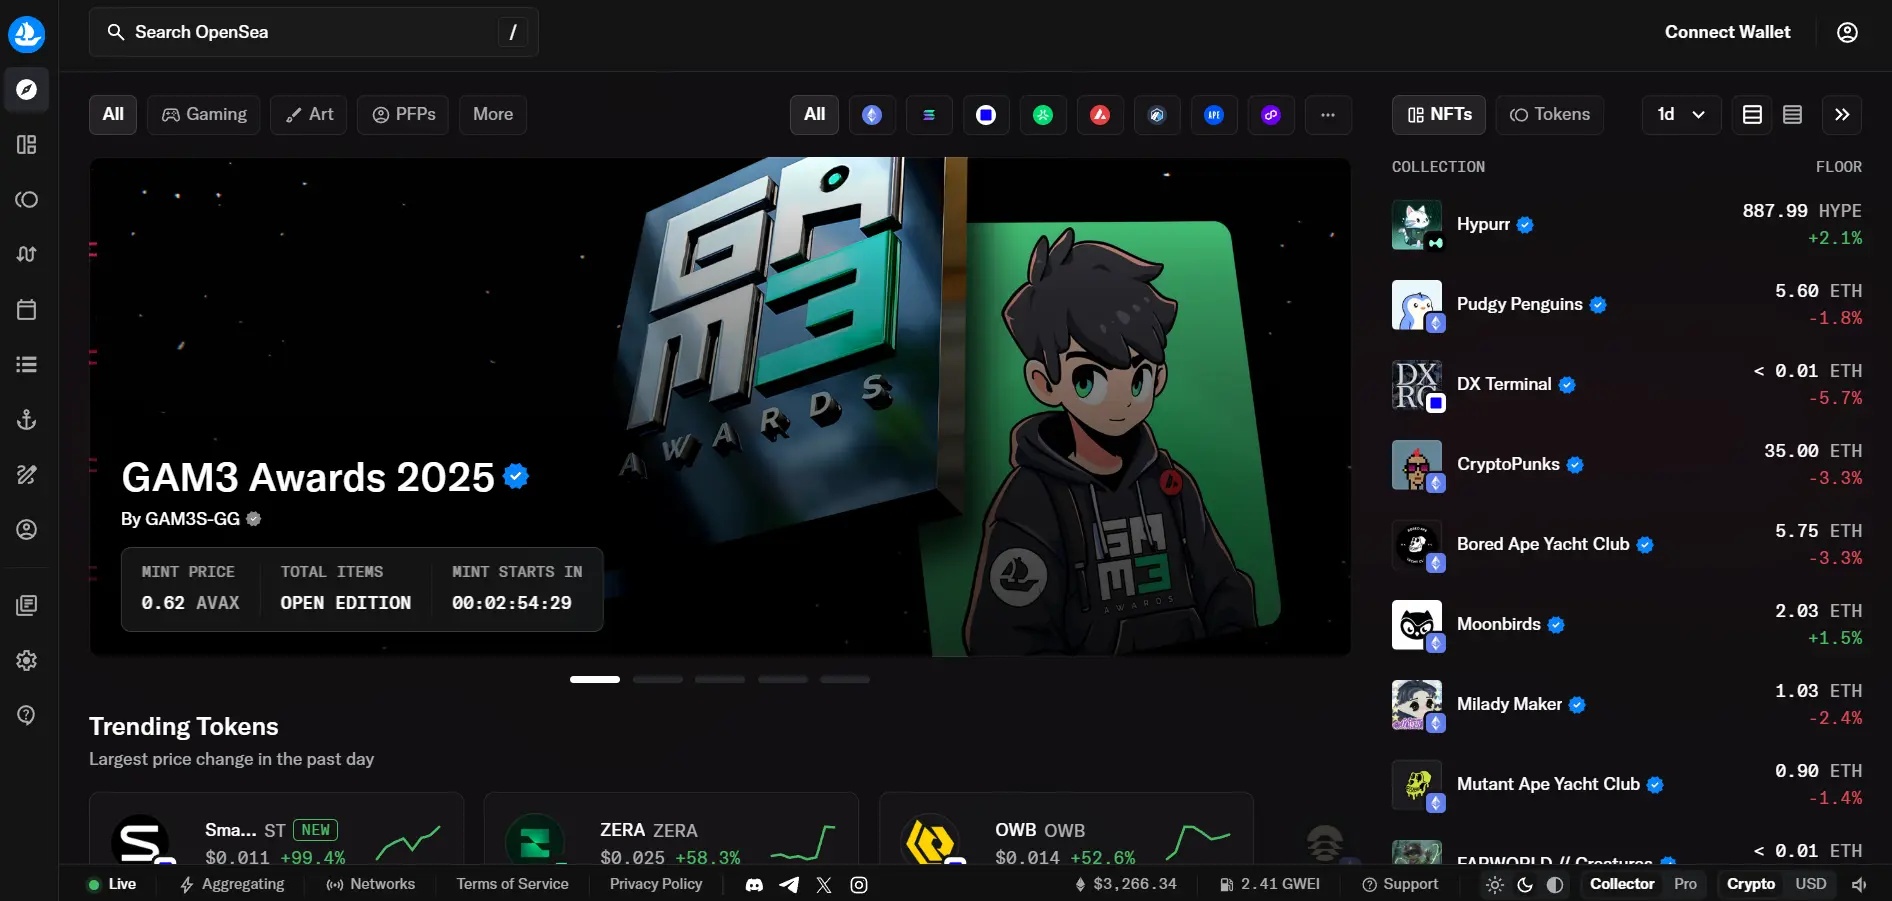Open the Resources news icon in sidebar
The width and height of the screenshot is (1892, 901).
click(27, 606)
